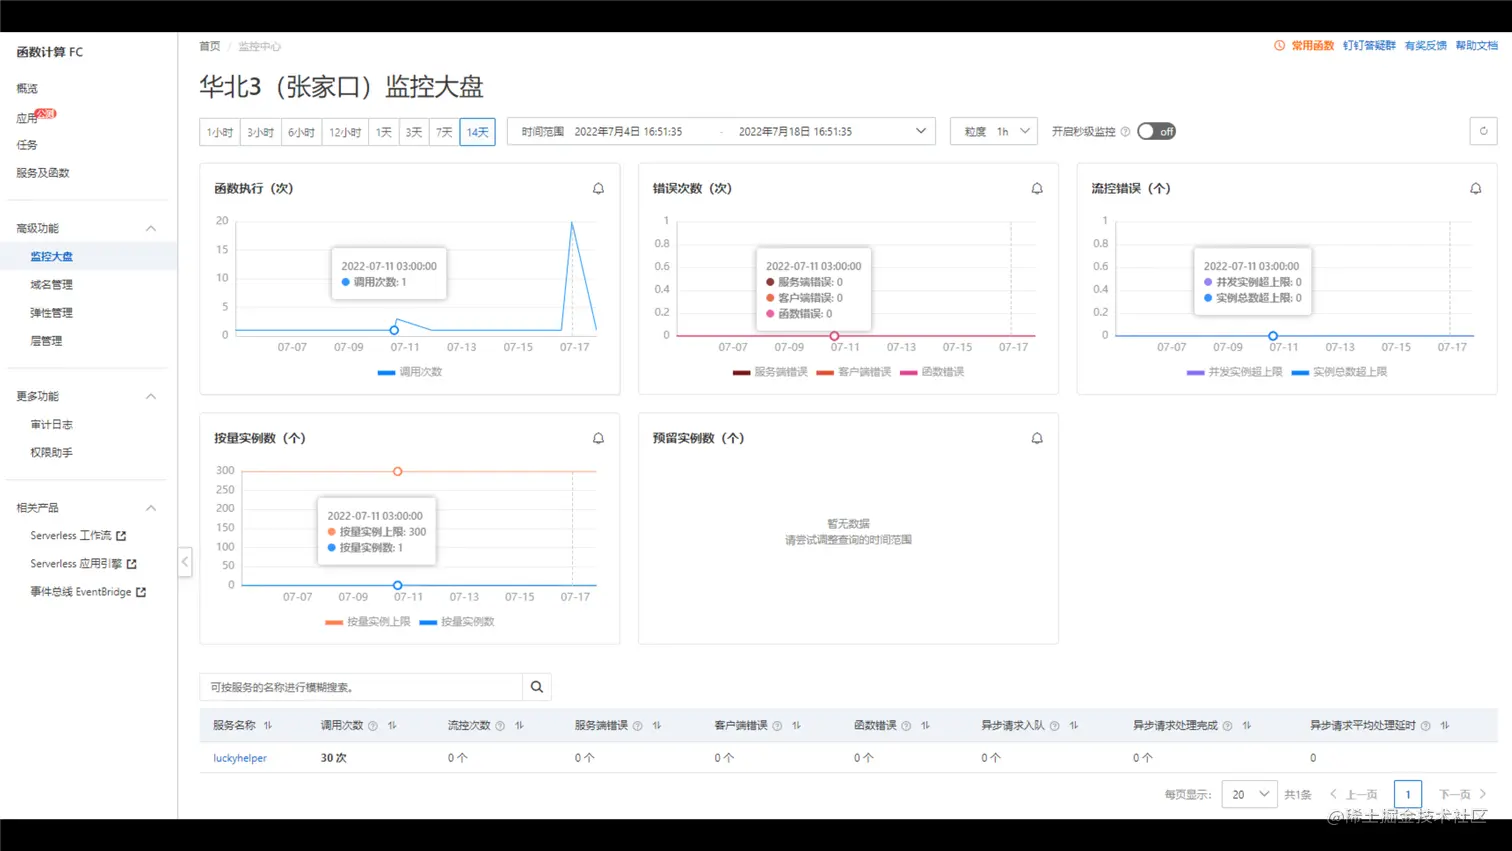The image size is (1512, 851).
Task: Click help icon beside 调用次数 header
Action: [x=373, y=726]
